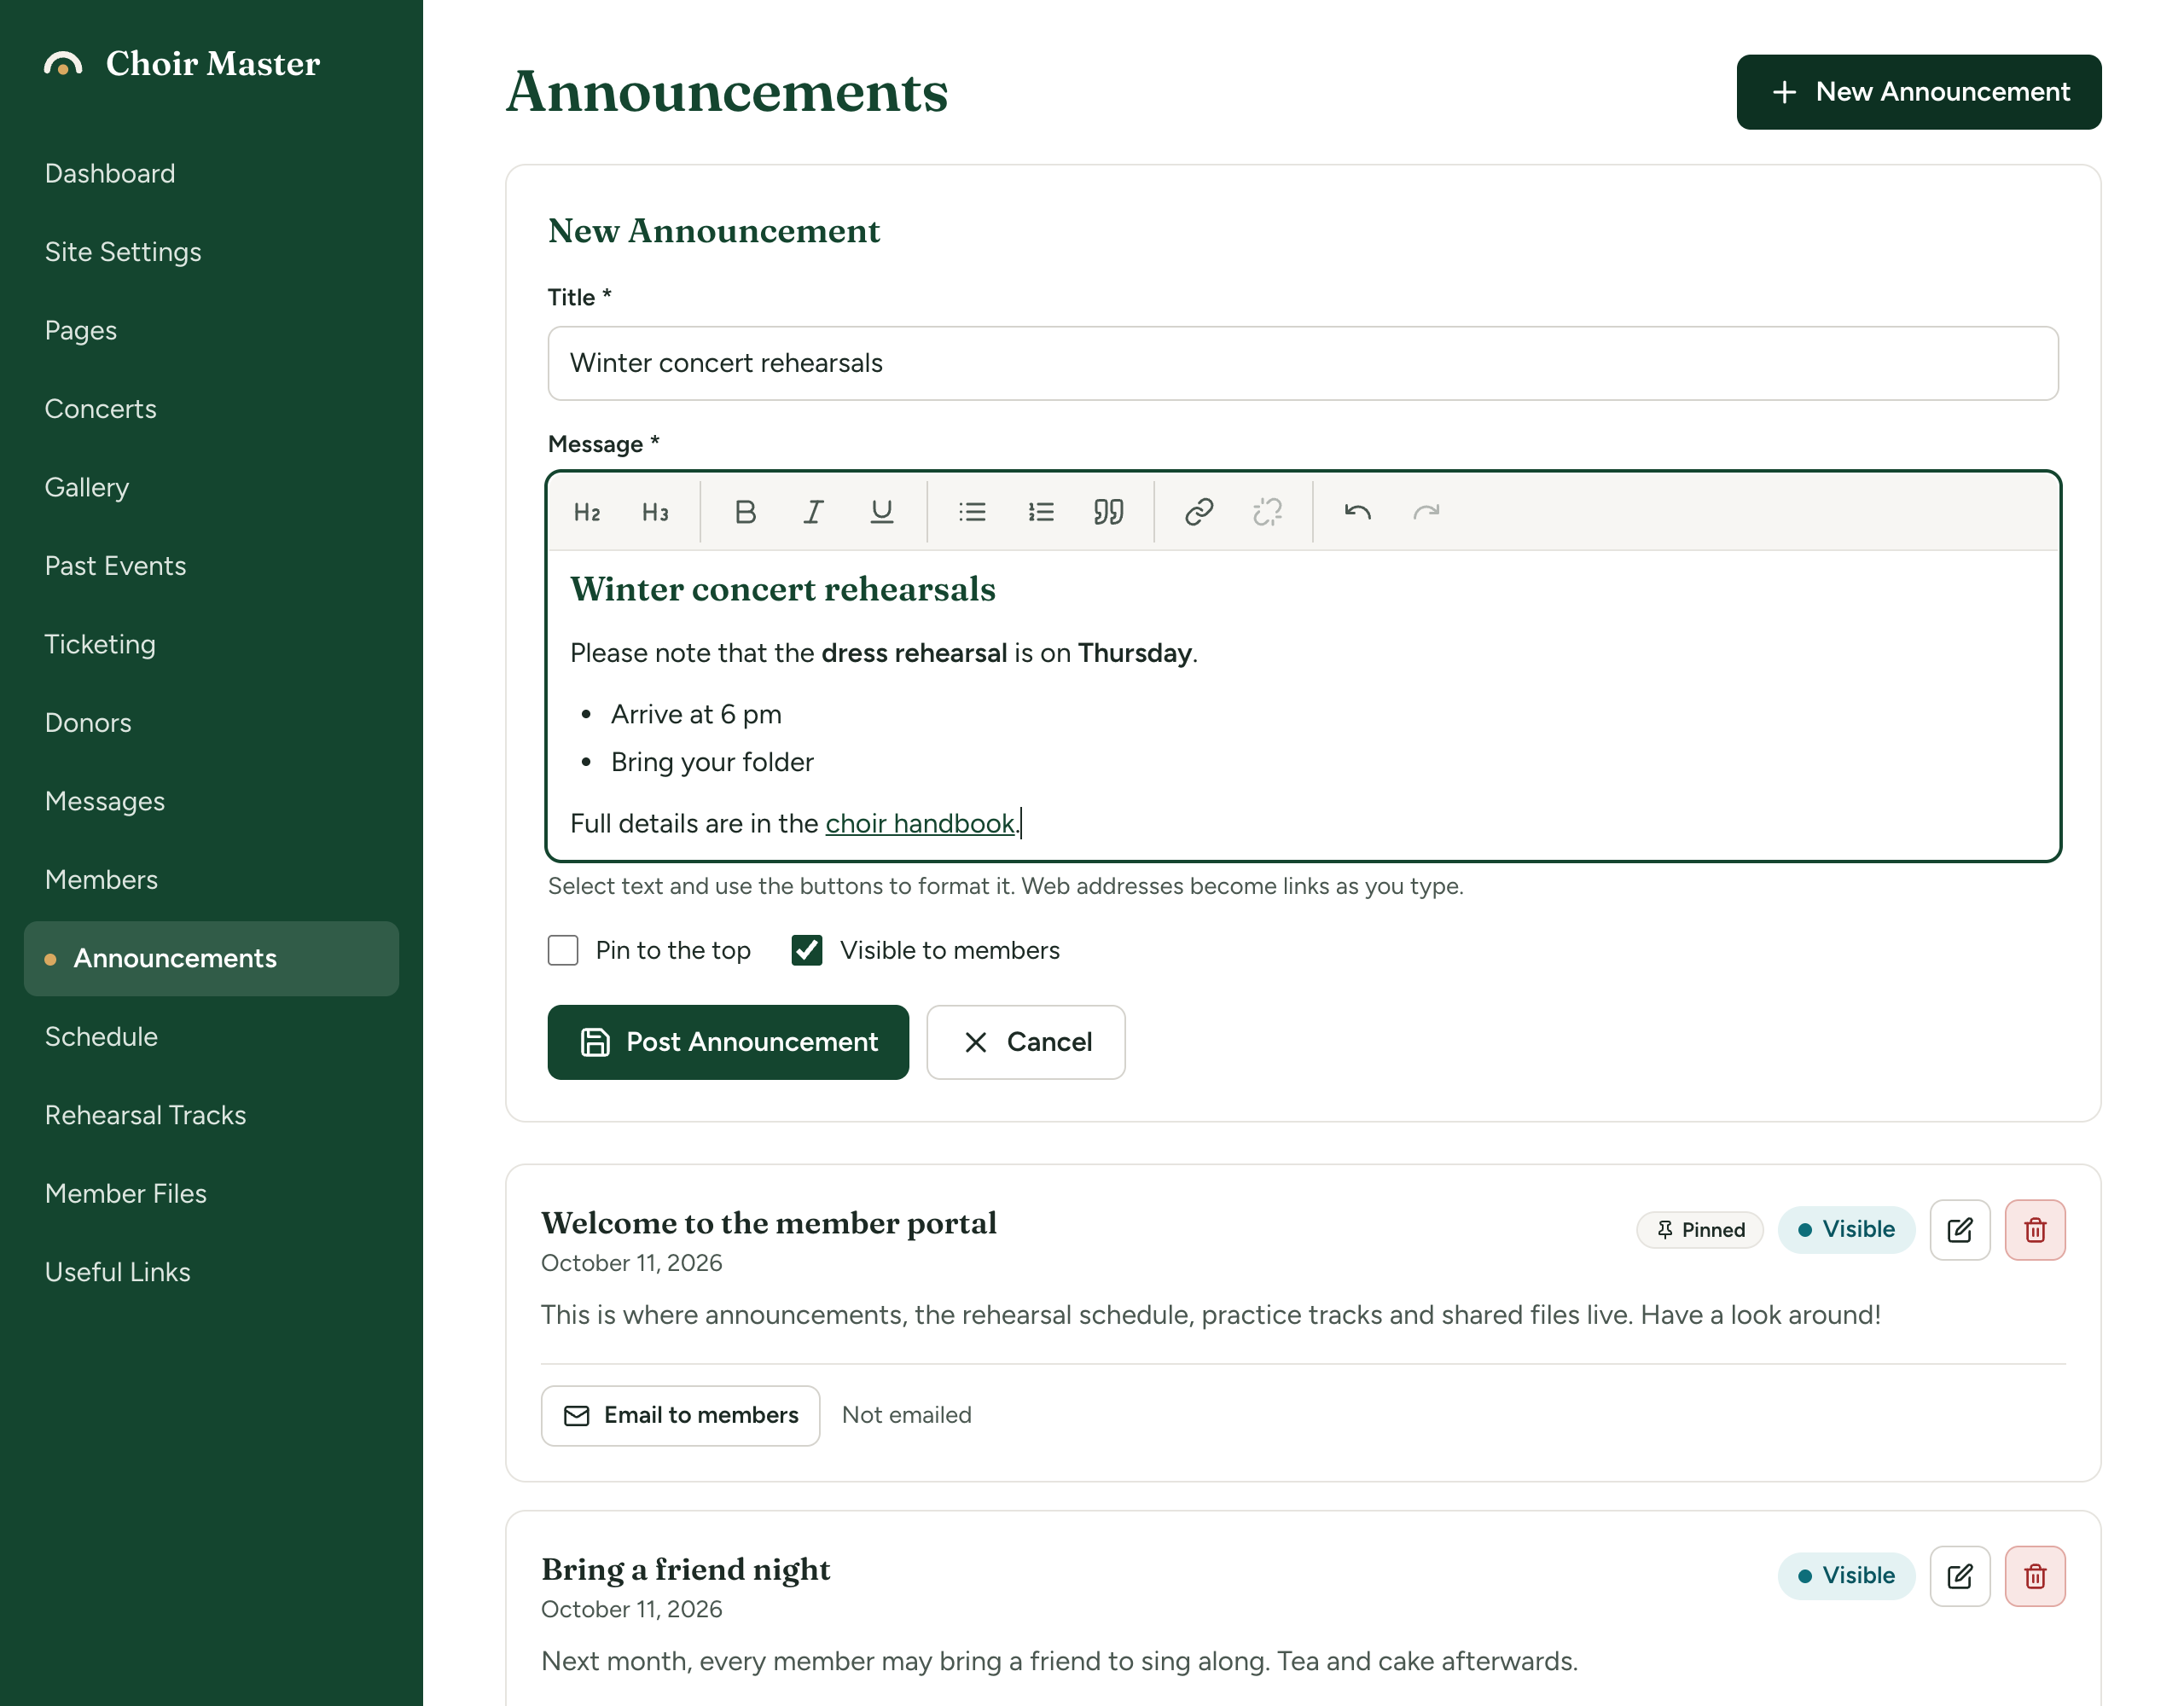The width and height of the screenshot is (2184, 1706).
Task: Open the Gallery section
Action: pos(211,487)
